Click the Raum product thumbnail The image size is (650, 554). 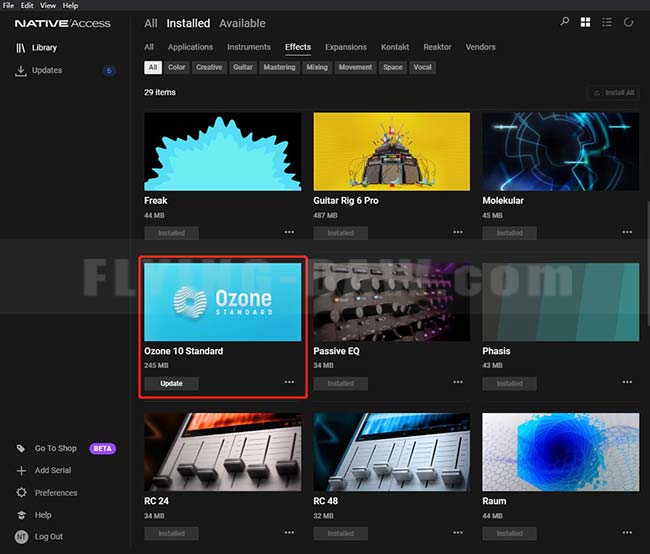coord(560,452)
